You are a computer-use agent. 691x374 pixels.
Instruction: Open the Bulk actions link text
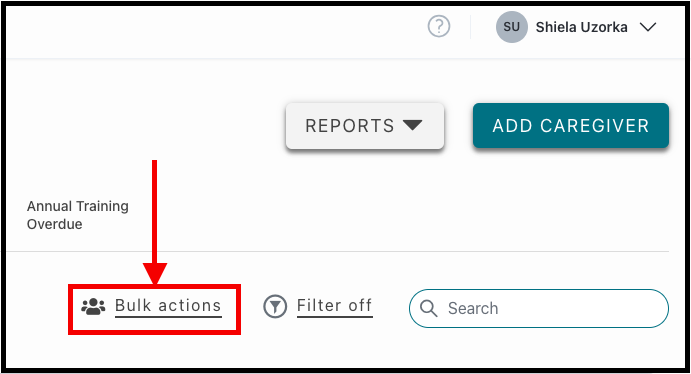pyautogui.click(x=168, y=305)
